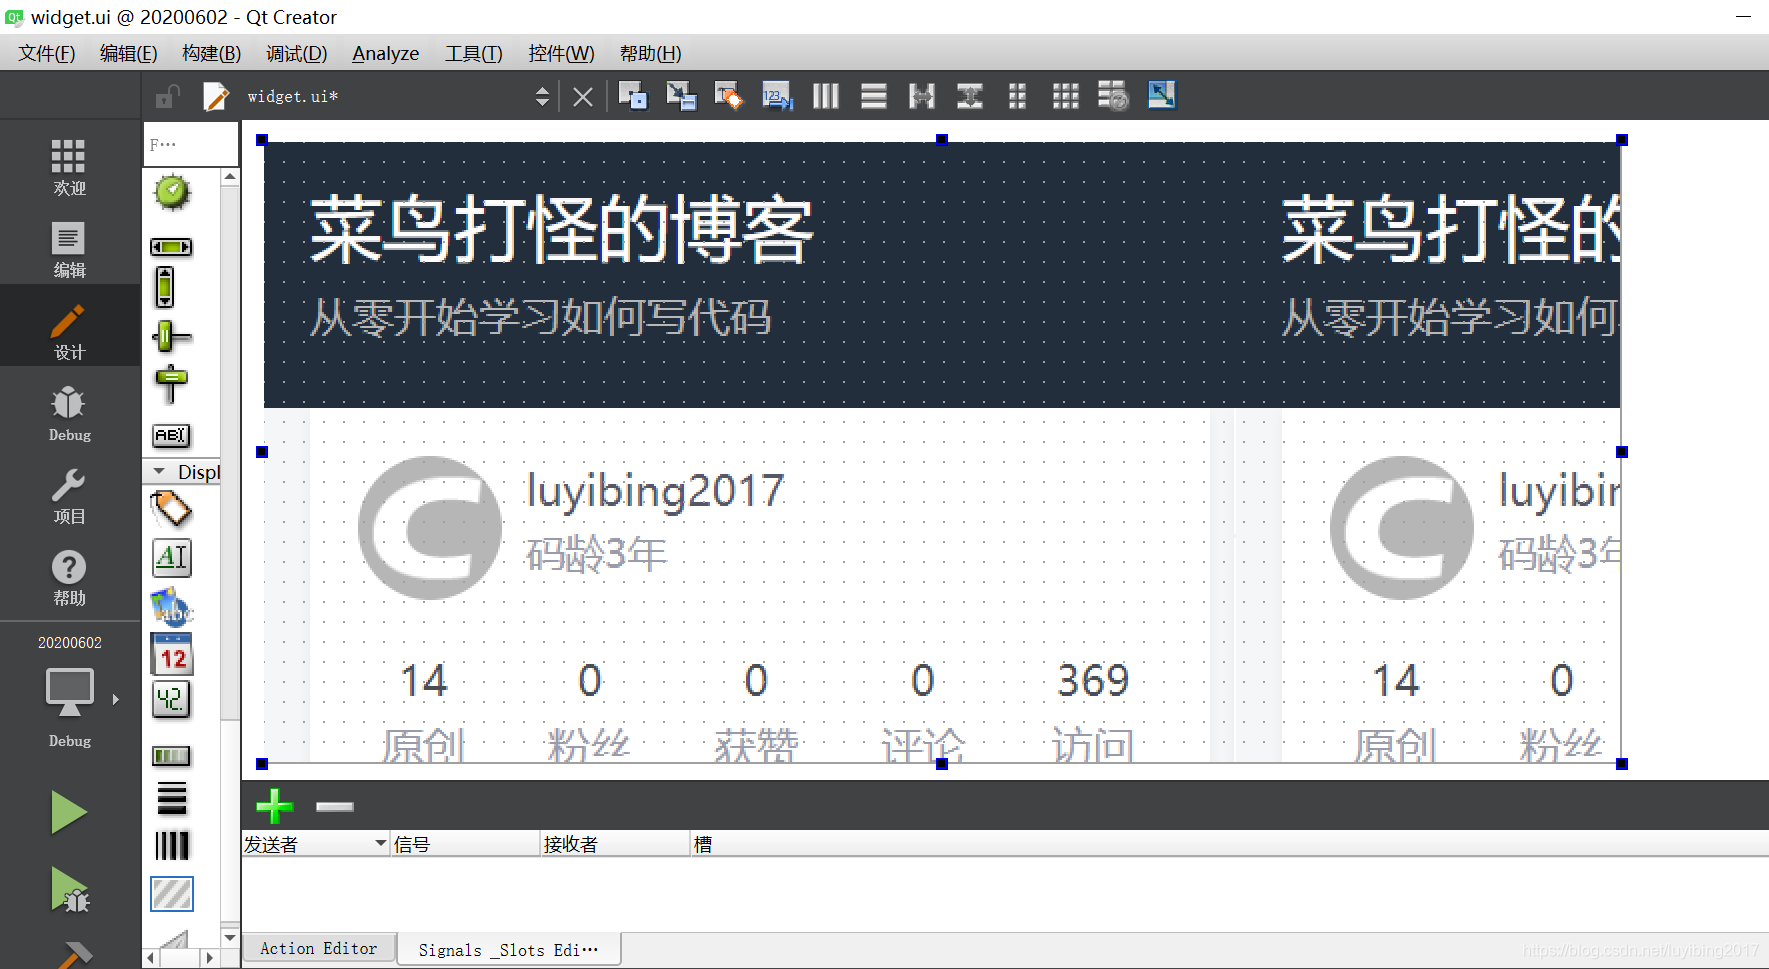Click the green Run button

(69, 812)
